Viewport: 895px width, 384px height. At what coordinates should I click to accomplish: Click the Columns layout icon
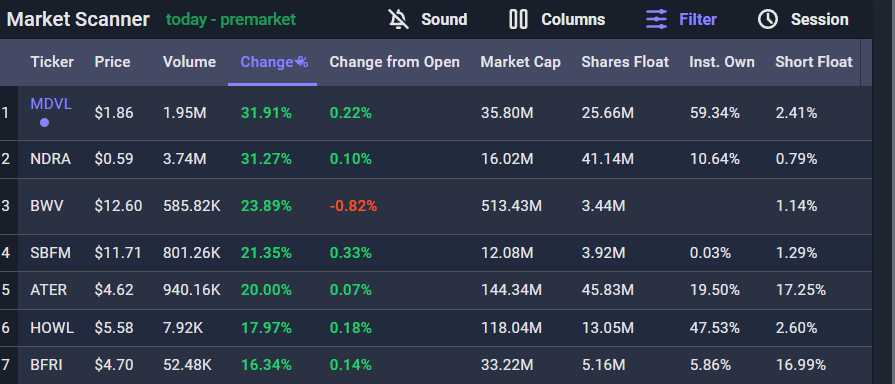pos(518,19)
